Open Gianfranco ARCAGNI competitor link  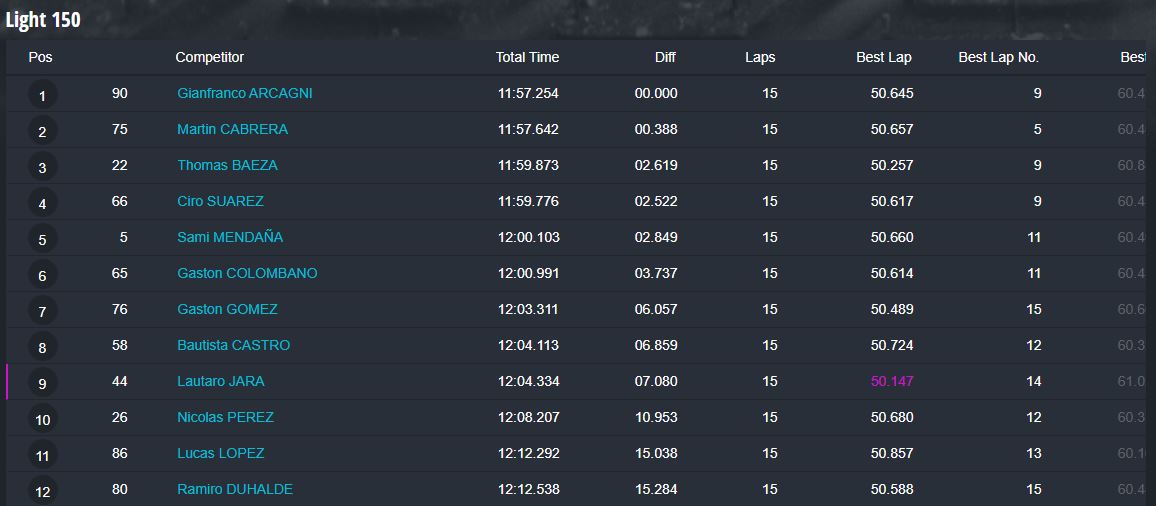(x=245, y=94)
